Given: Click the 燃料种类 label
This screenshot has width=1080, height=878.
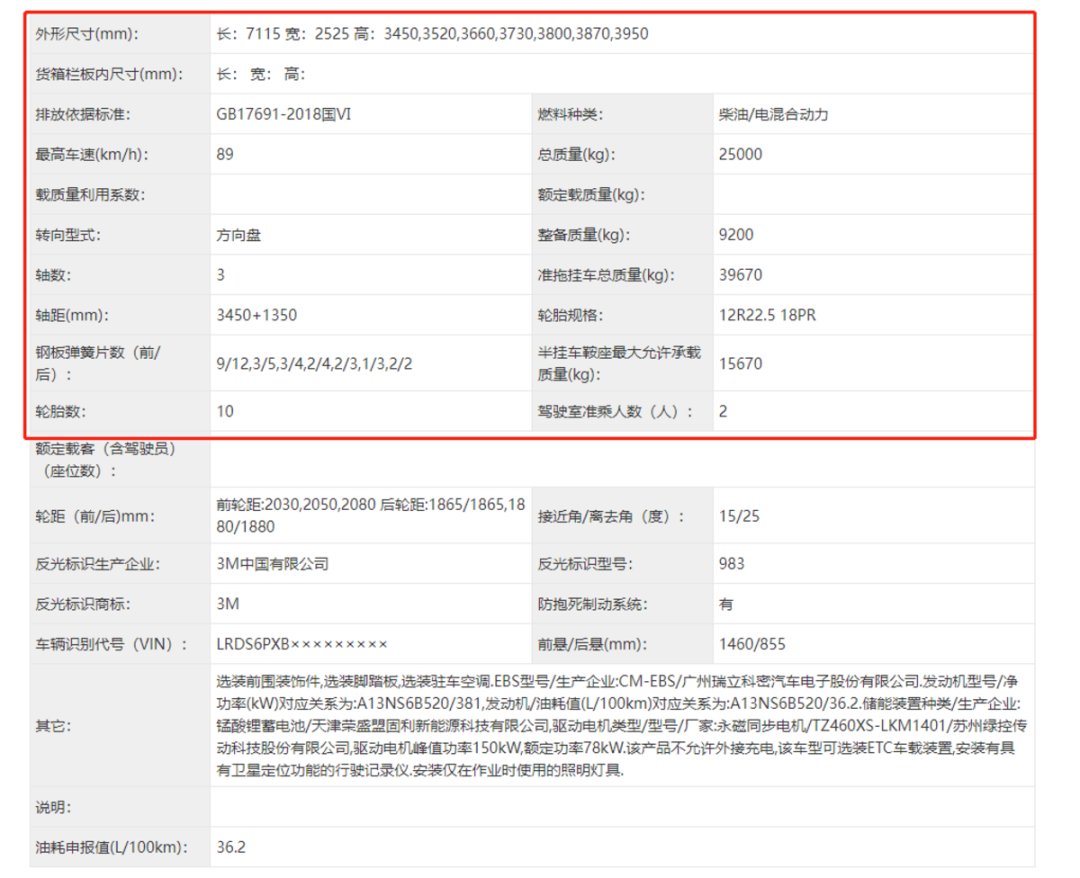Looking at the screenshot, I should (x=570, y=114).
